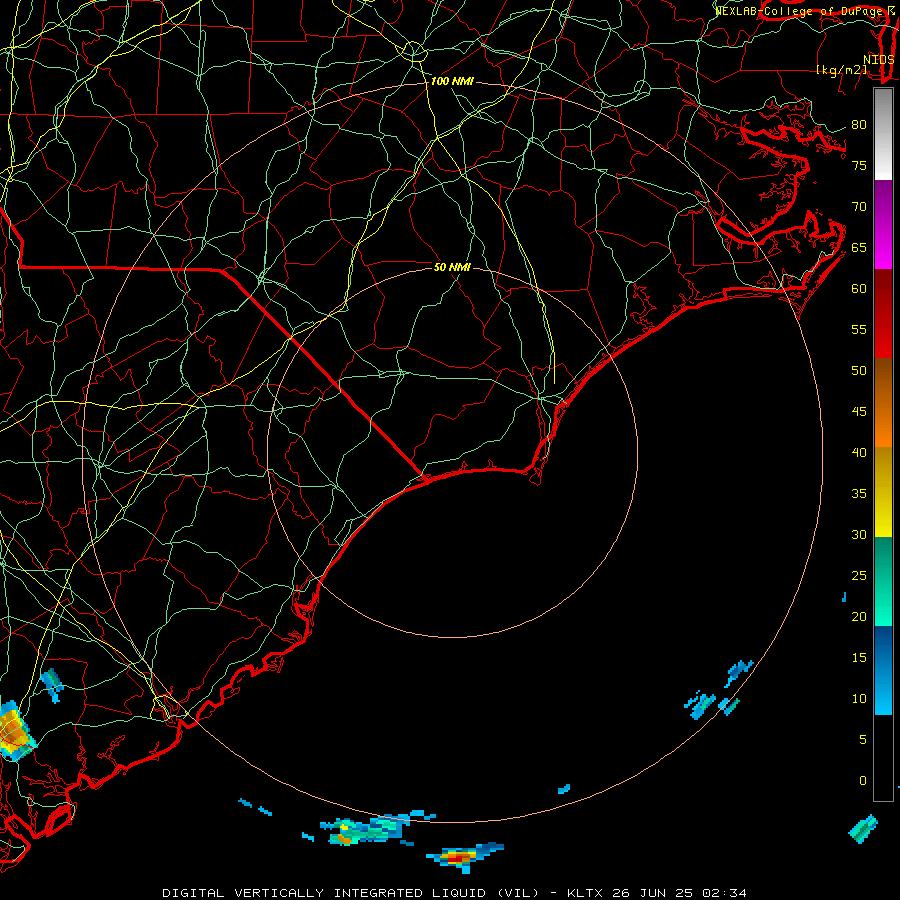Viewport: 900px width, 900px height.
Task: Click the 02:34 time stamp
Action: point(724,893)
